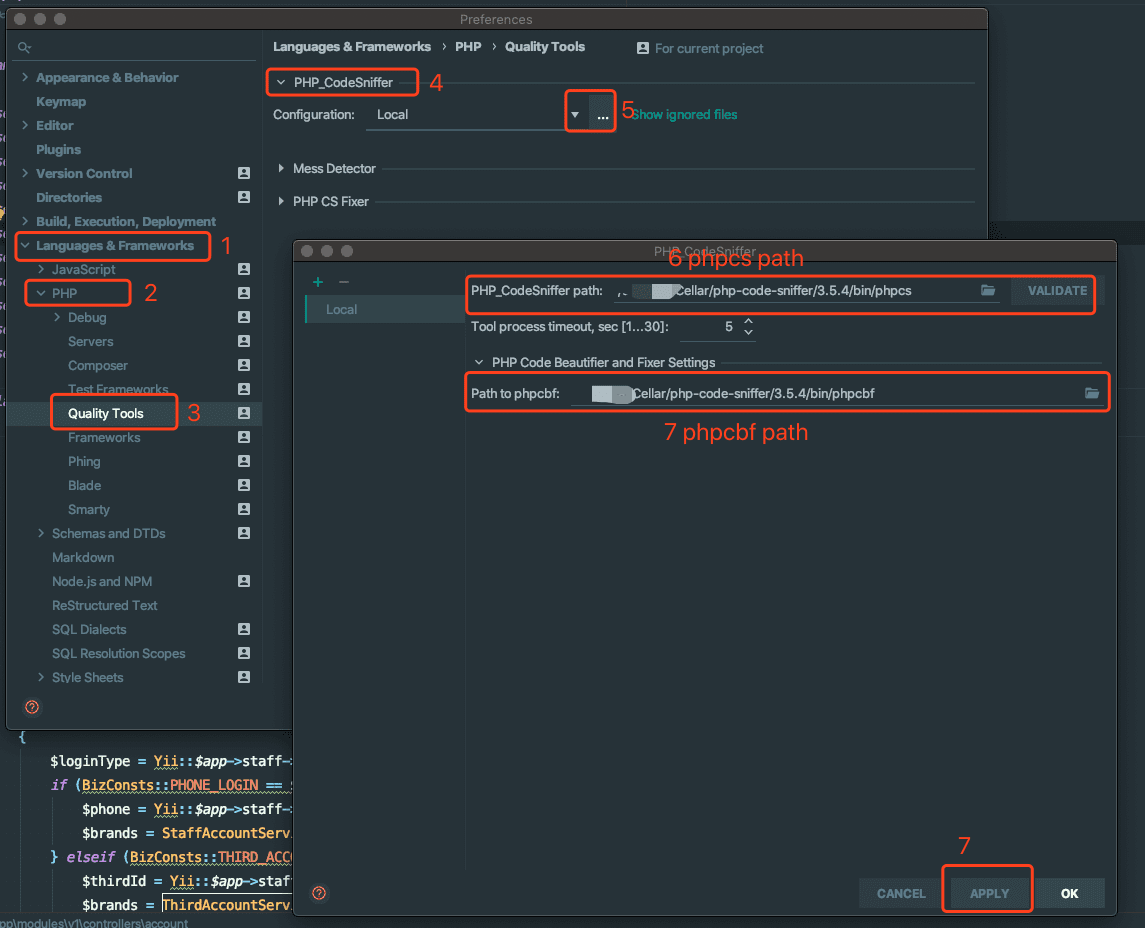Collapse Languages & Frameworks tree node
Screen dimensions: 1145x928
click(x=26, y=245)
